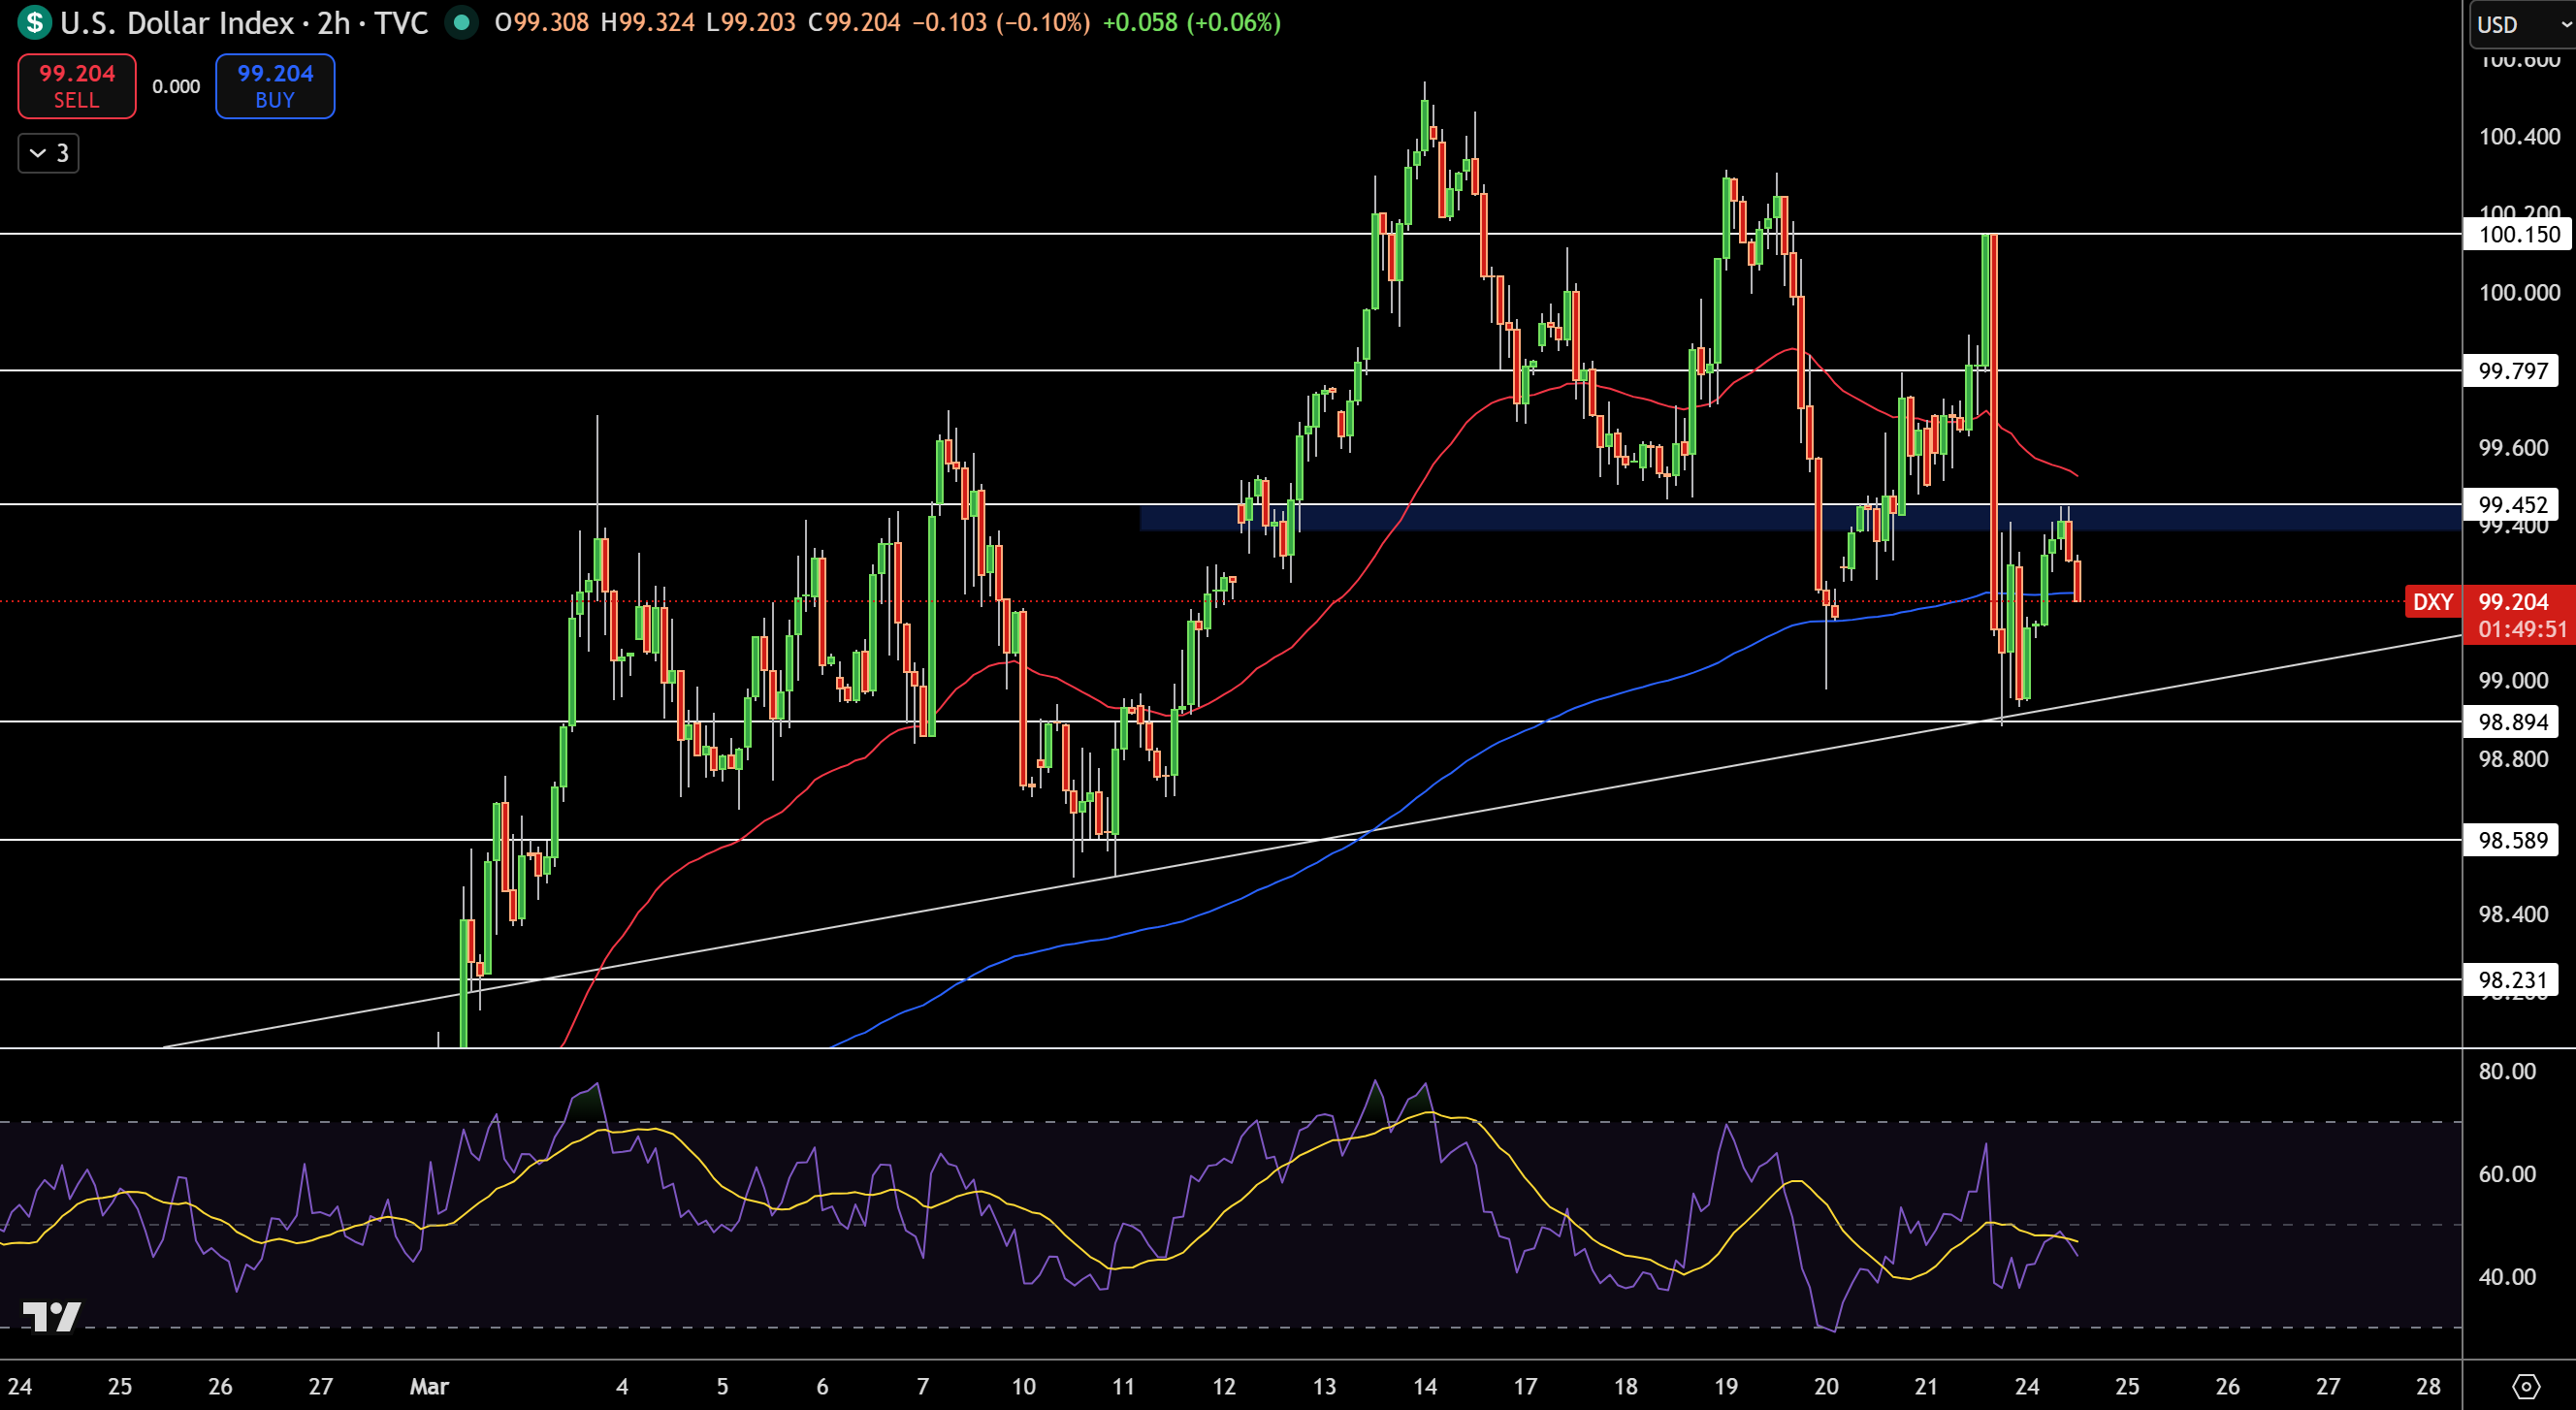Image resolution: width=2576 pixels, height=1410 pixels.
Task: Click the close value C99.204
Action: (x=854, y=22)
